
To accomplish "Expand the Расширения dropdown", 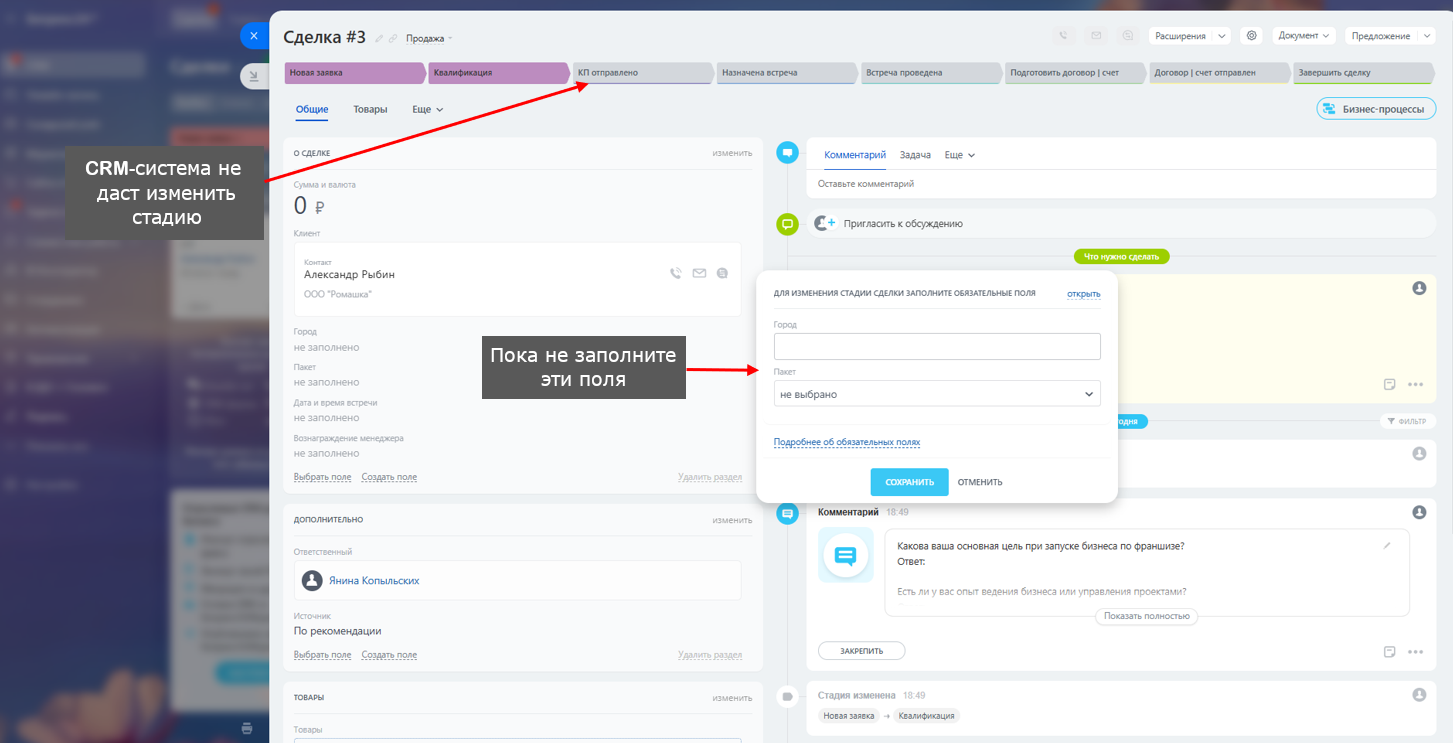I will (x=1189, y=36).
